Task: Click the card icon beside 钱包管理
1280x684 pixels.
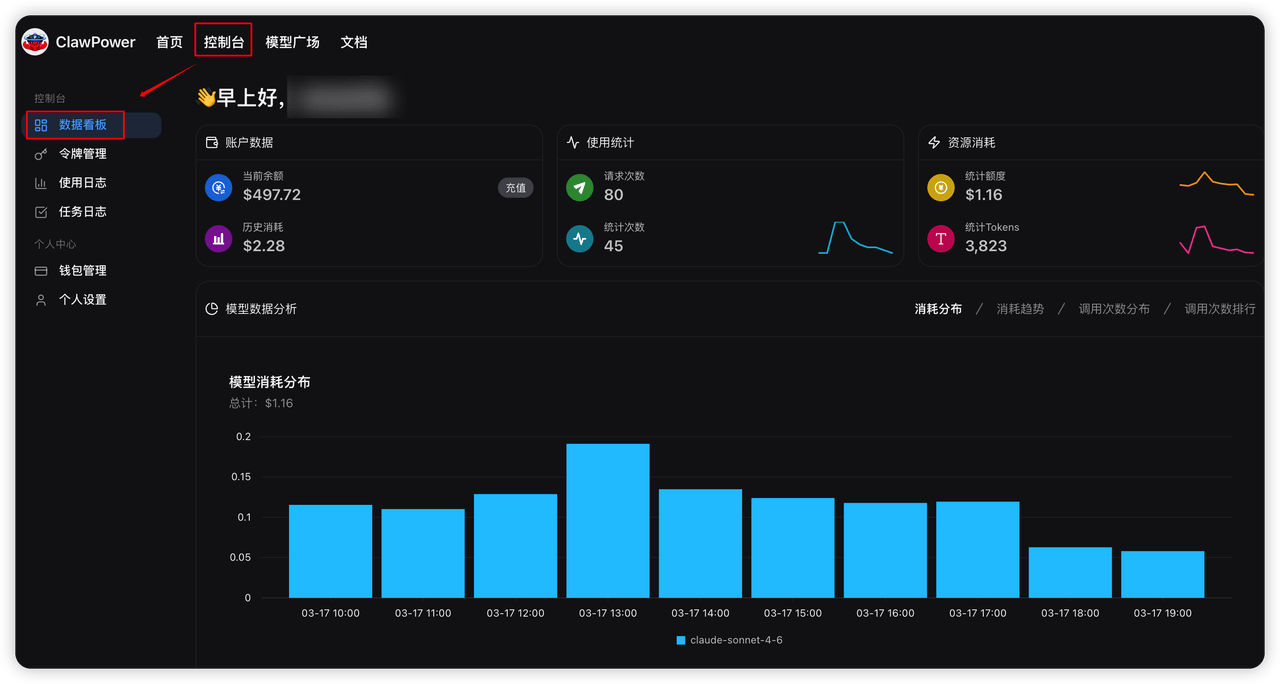Action: 41,271
